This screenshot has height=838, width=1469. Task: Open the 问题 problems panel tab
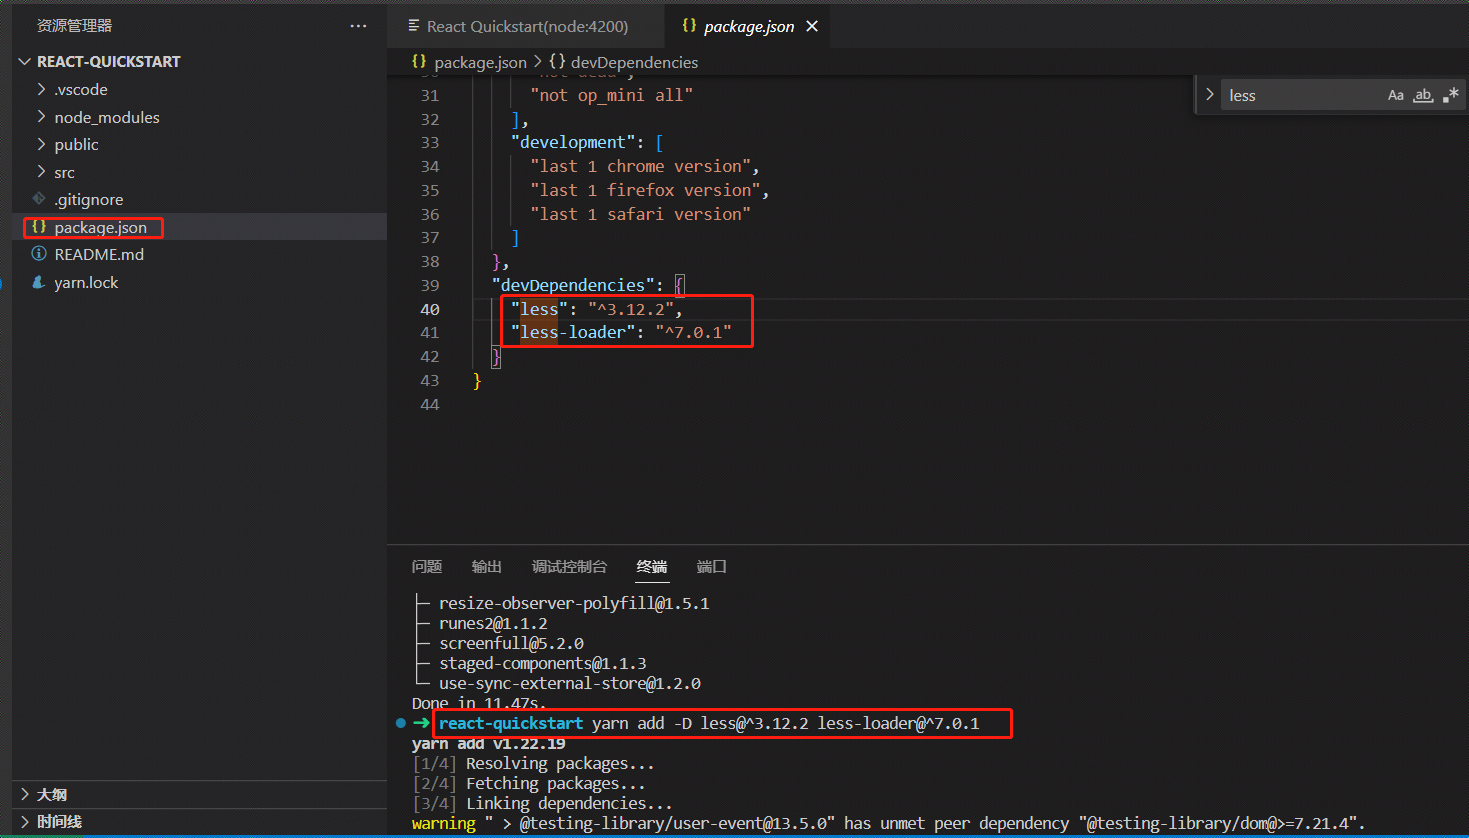[x=427, y=566]
